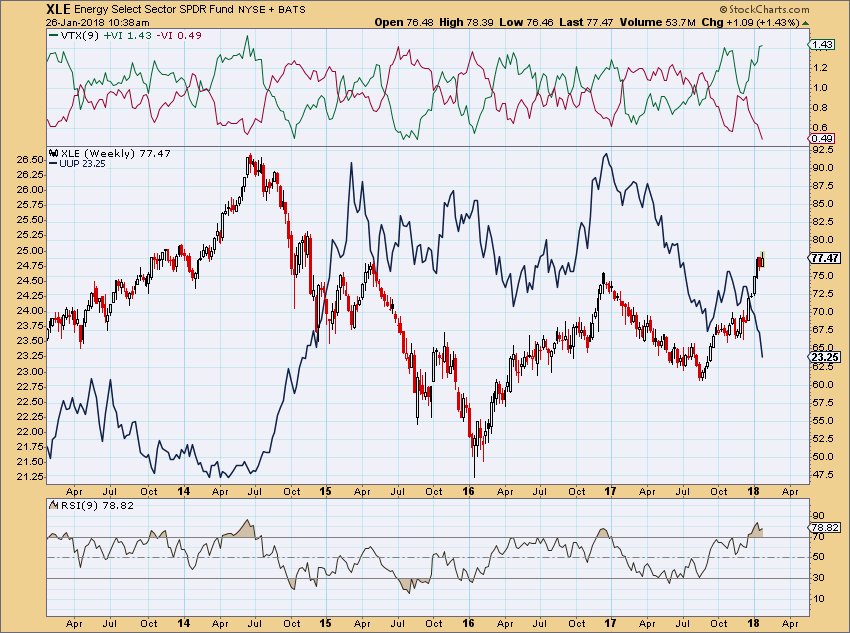Click year '16' on the price panel time axis
Viewport: 850px width, 633px height.
coord(468,491)
